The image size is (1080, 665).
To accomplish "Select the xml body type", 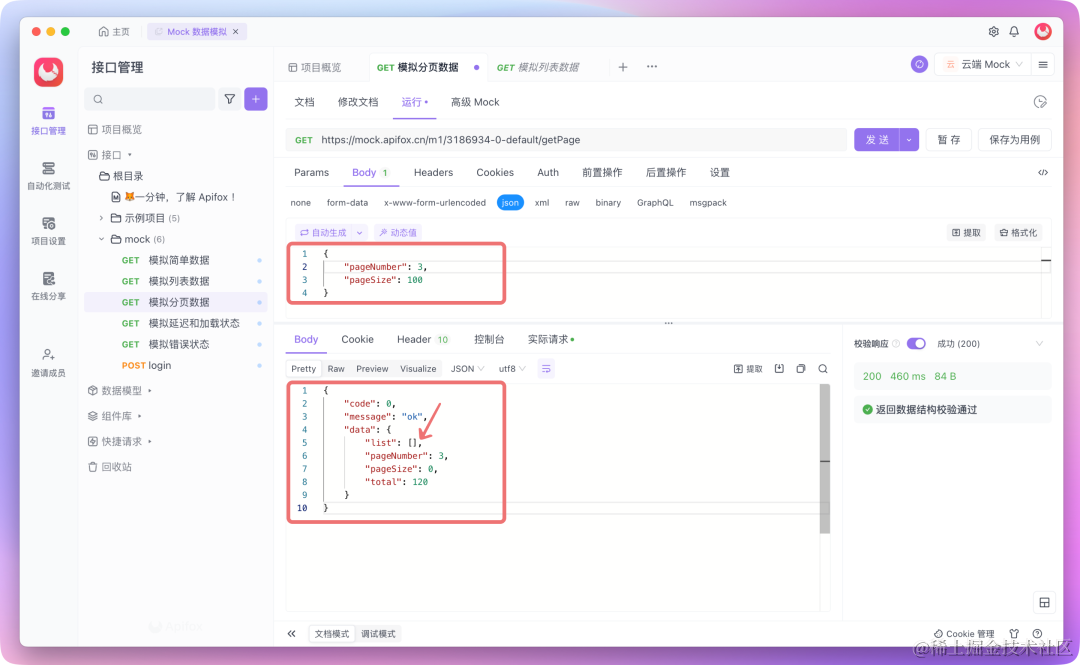I will 542,203.
